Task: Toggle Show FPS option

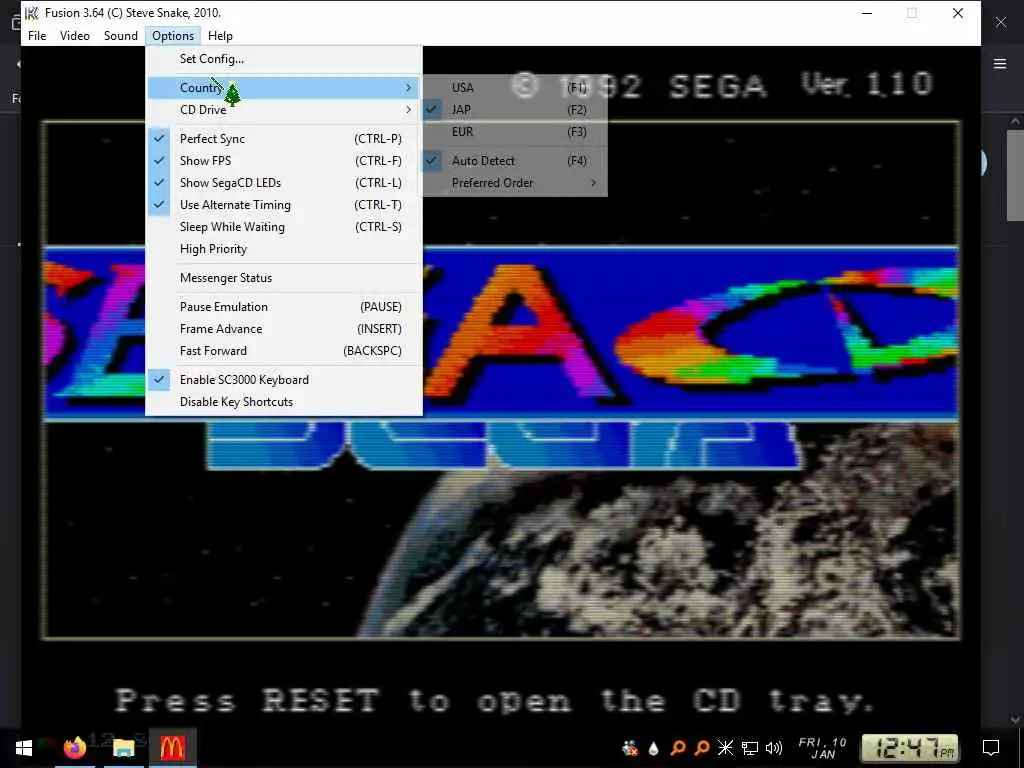Action: [x=283, y=161]
